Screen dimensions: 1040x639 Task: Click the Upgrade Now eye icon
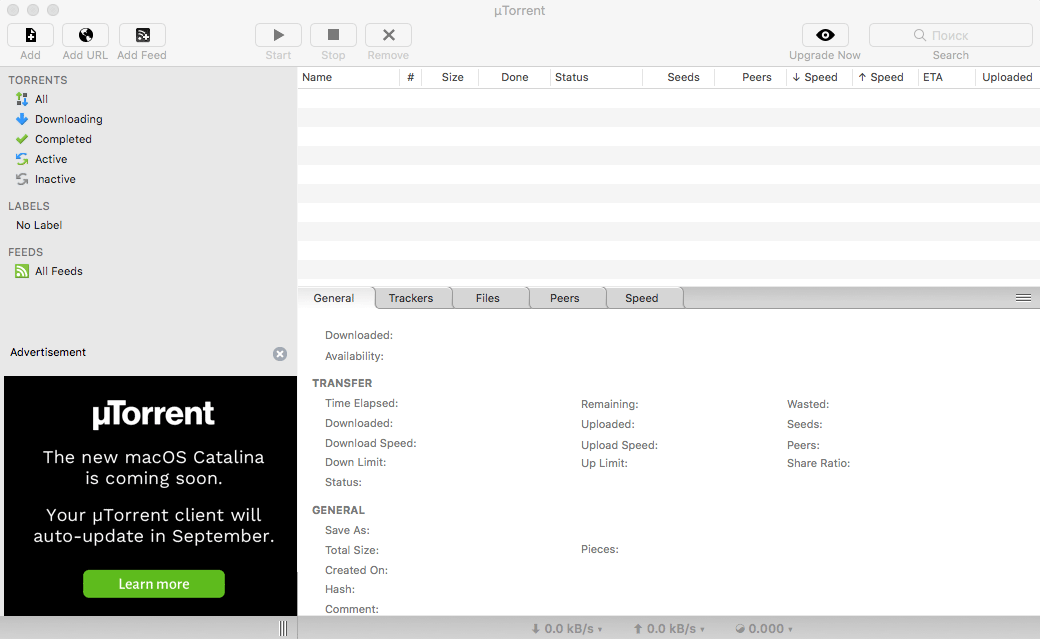[x=825, y=35]
